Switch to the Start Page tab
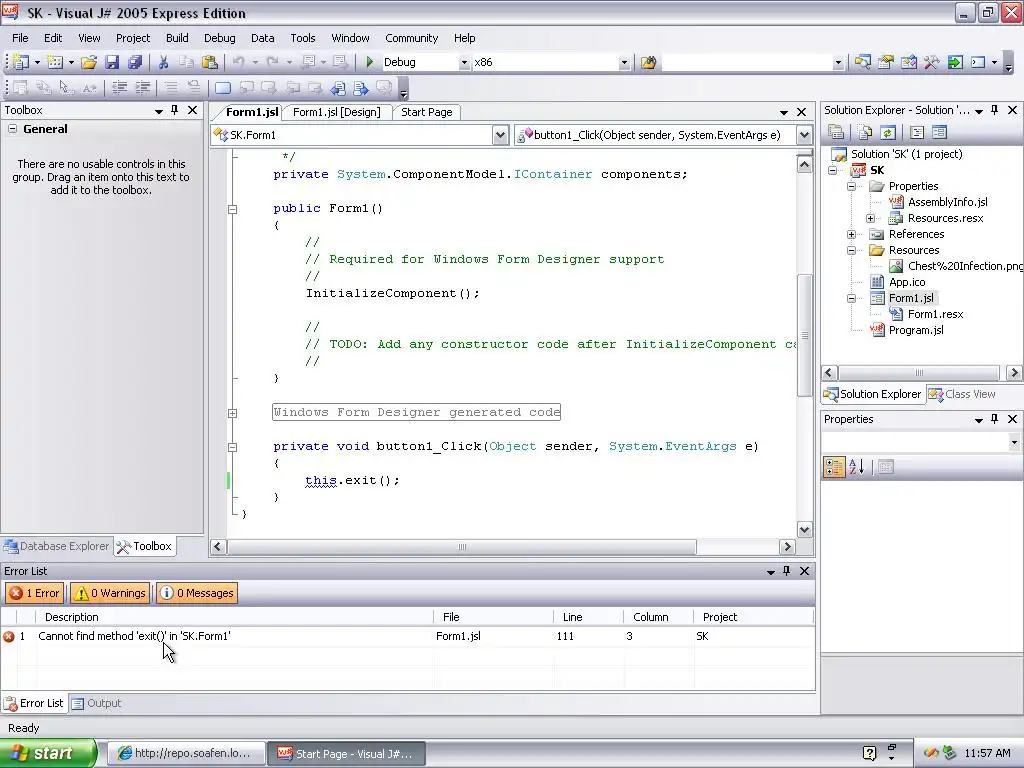 pos(426,112)
